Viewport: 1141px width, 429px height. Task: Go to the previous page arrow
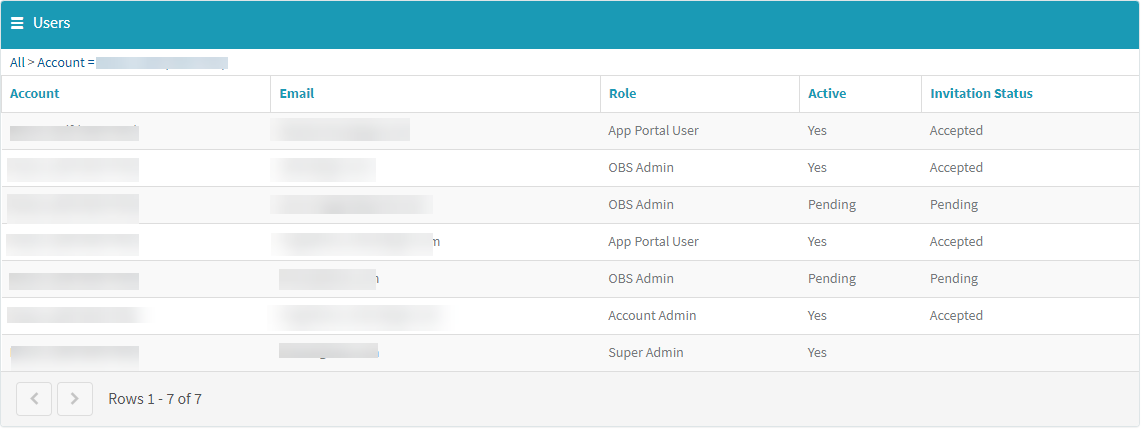point(34,399)
